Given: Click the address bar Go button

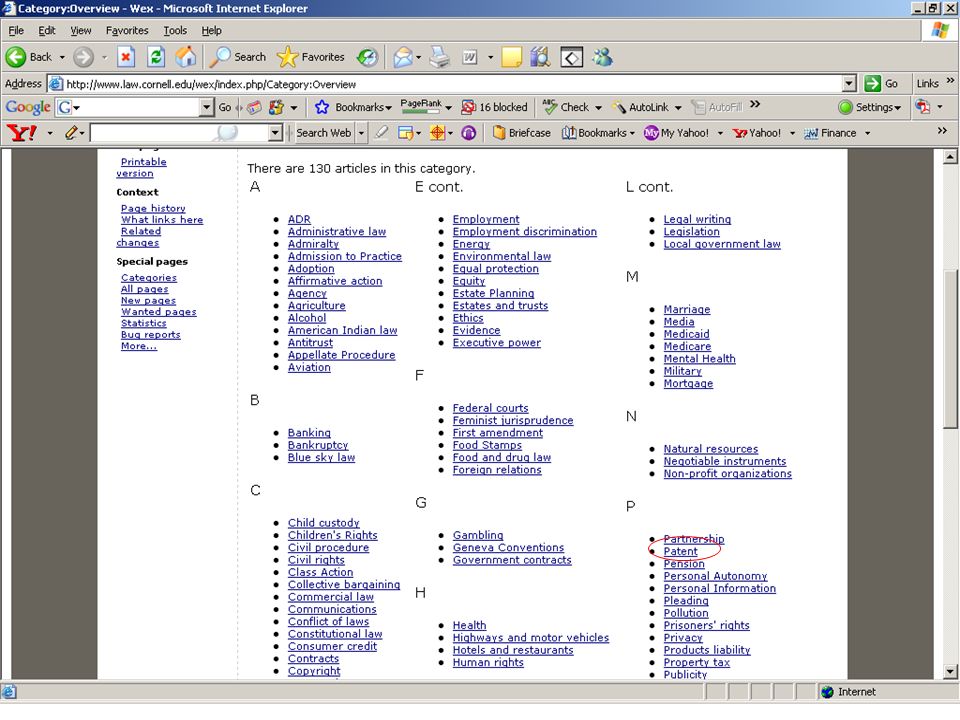Looking at the screenshot, I should [882, 83].
